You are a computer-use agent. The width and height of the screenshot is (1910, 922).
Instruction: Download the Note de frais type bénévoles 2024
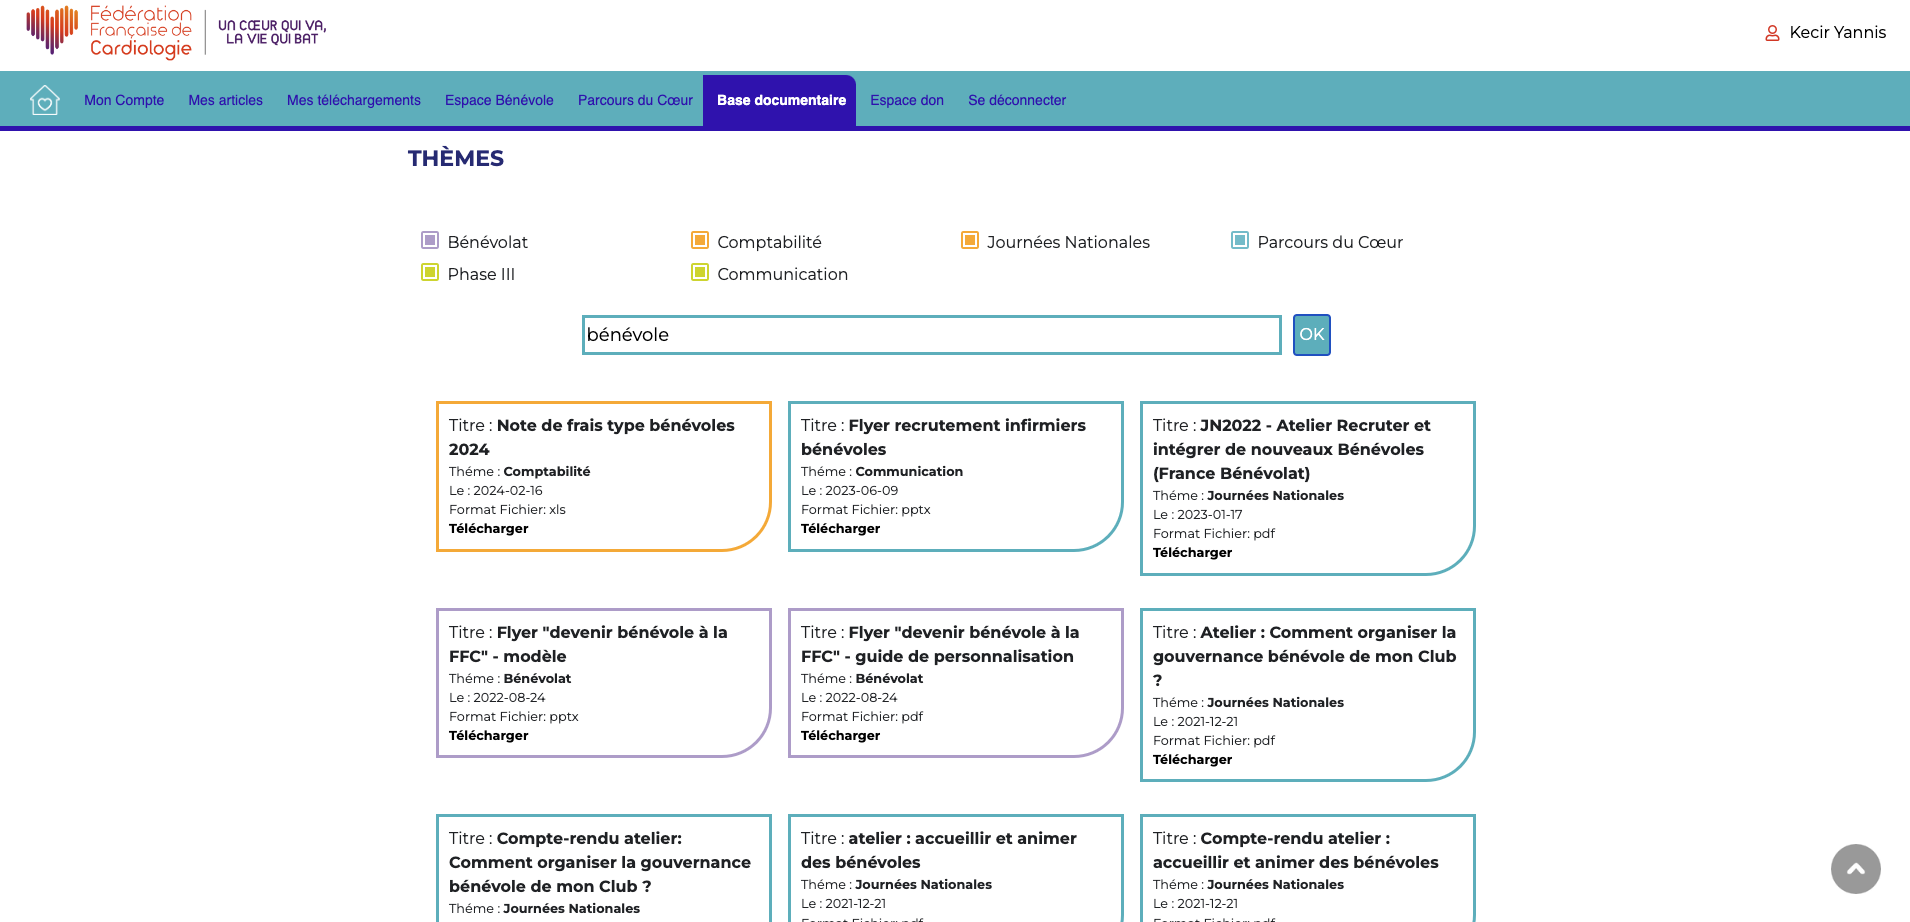tap(488, 529)
